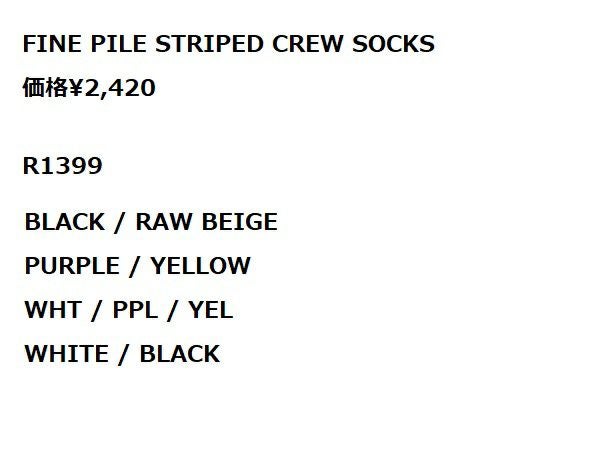Click the word YELLOW
The image size is (600, 450).
(200, 266)
